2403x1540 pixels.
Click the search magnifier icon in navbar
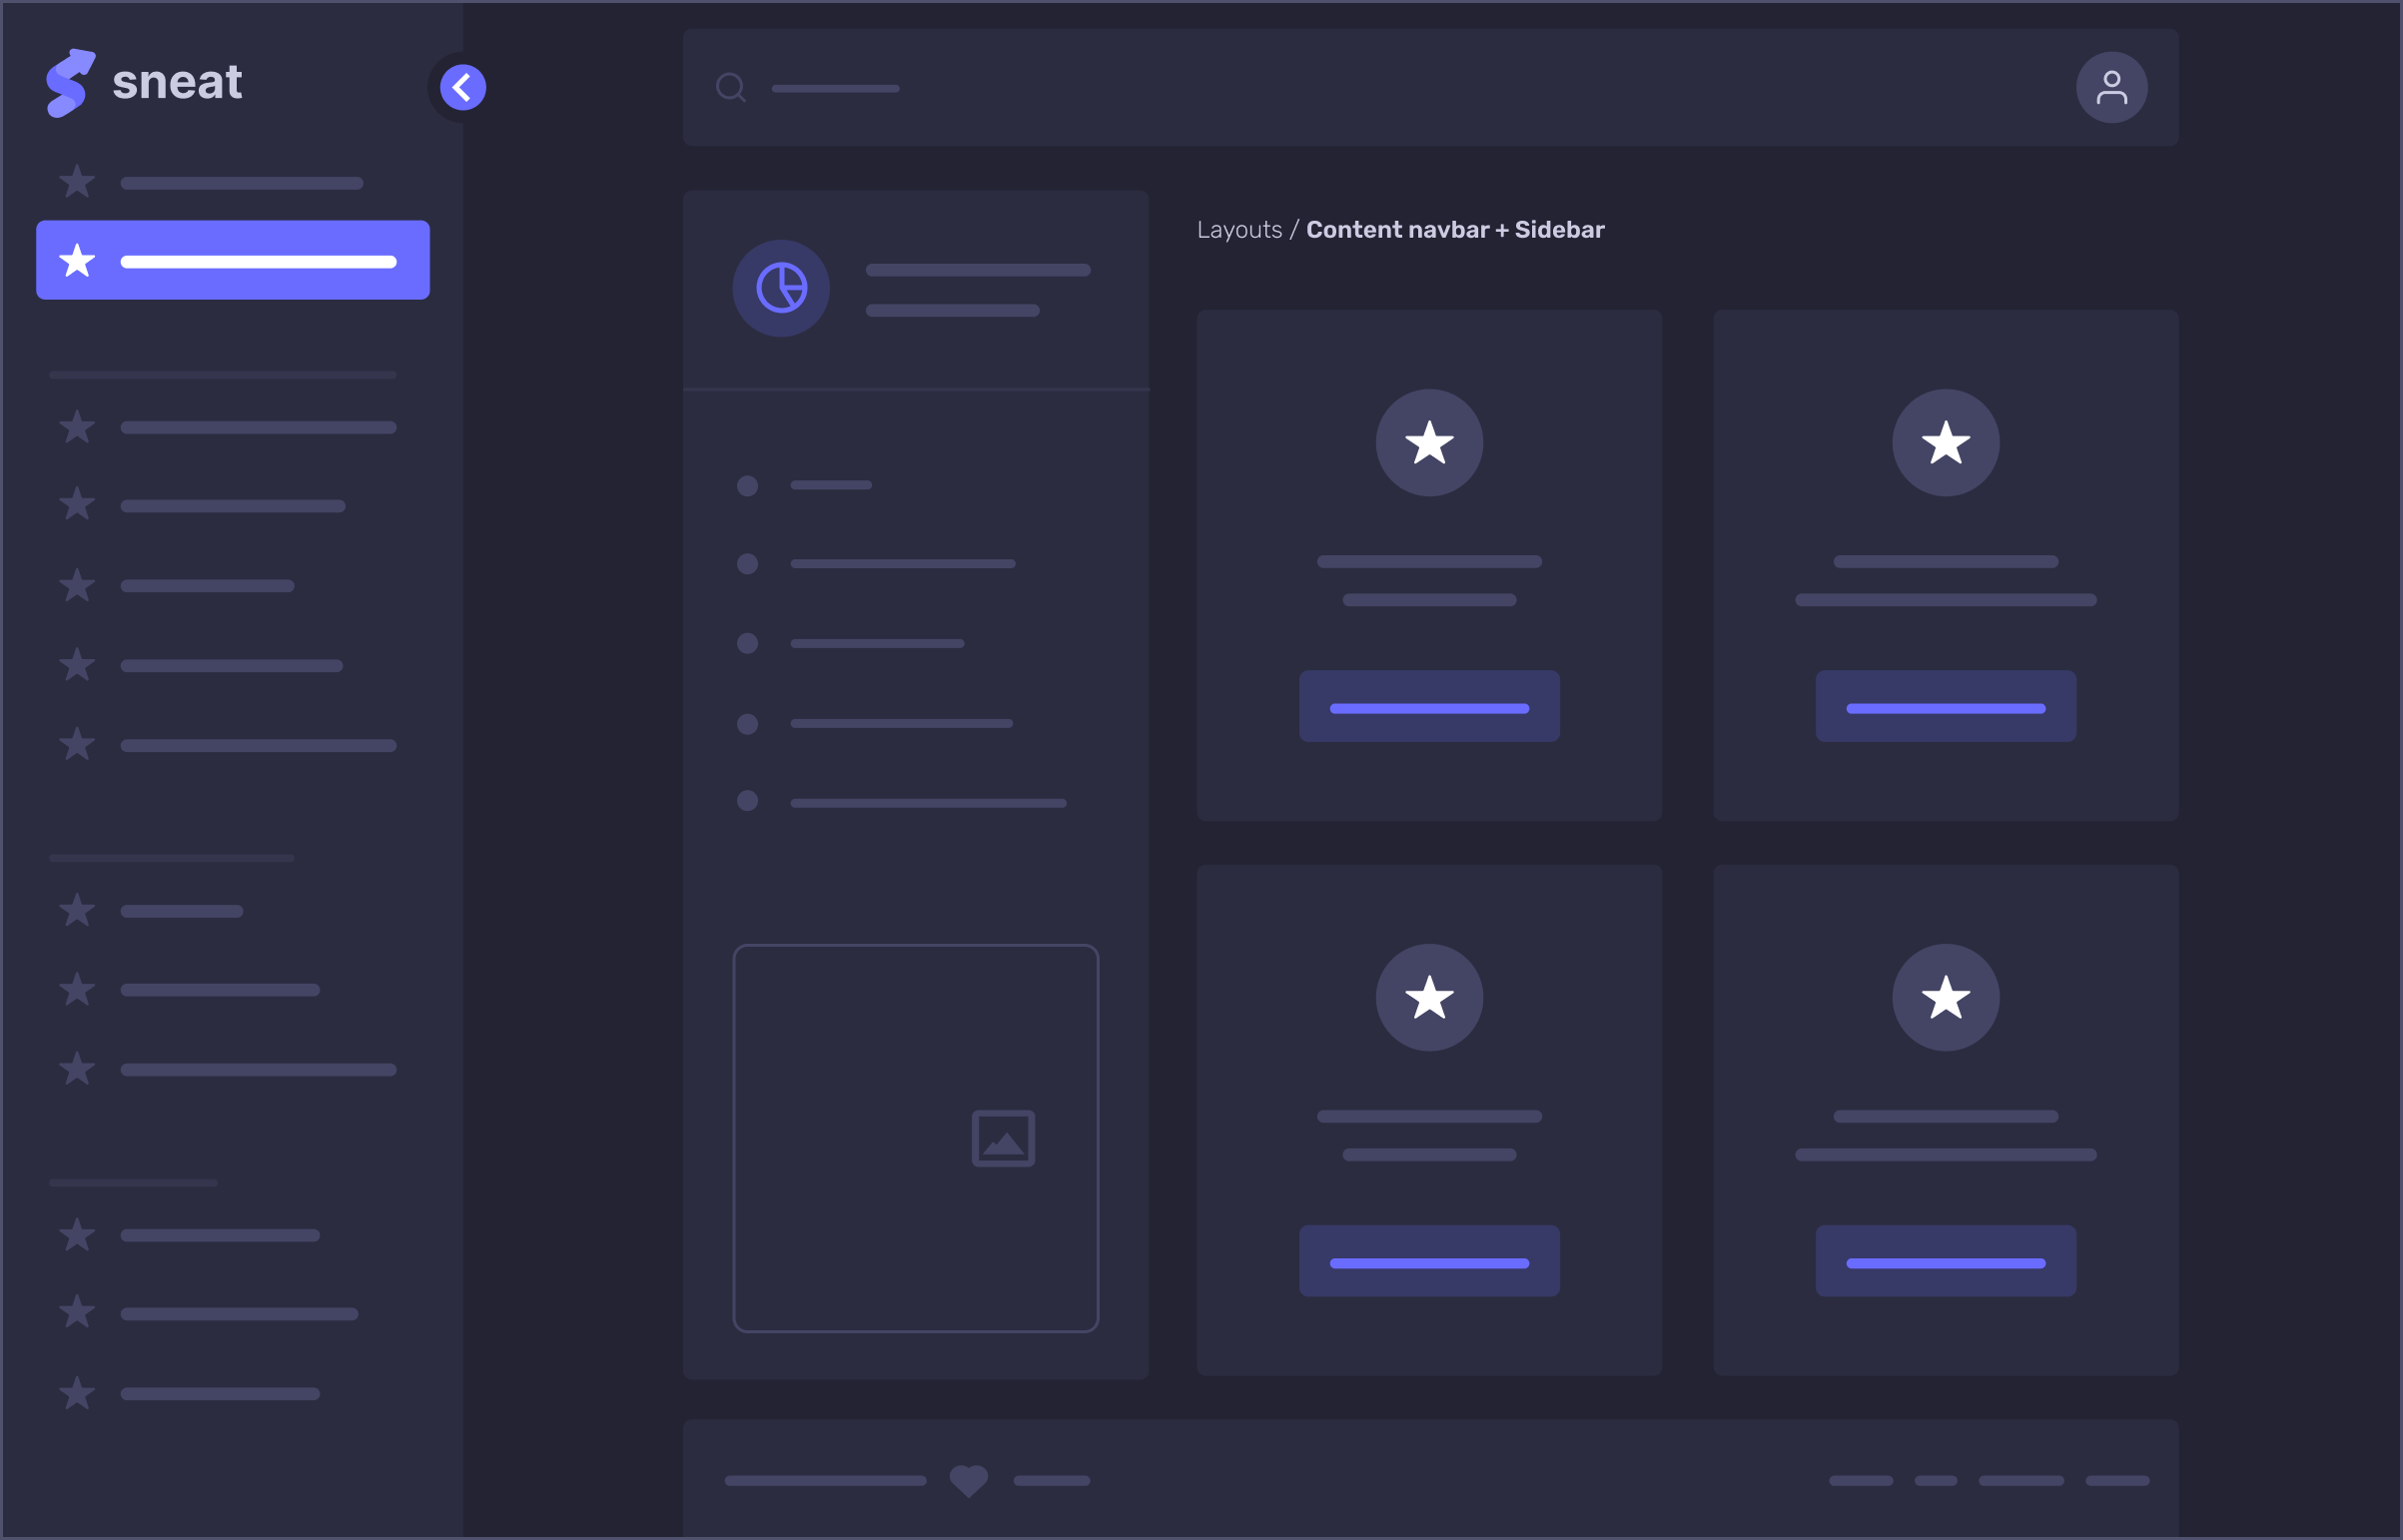[732, 88]
